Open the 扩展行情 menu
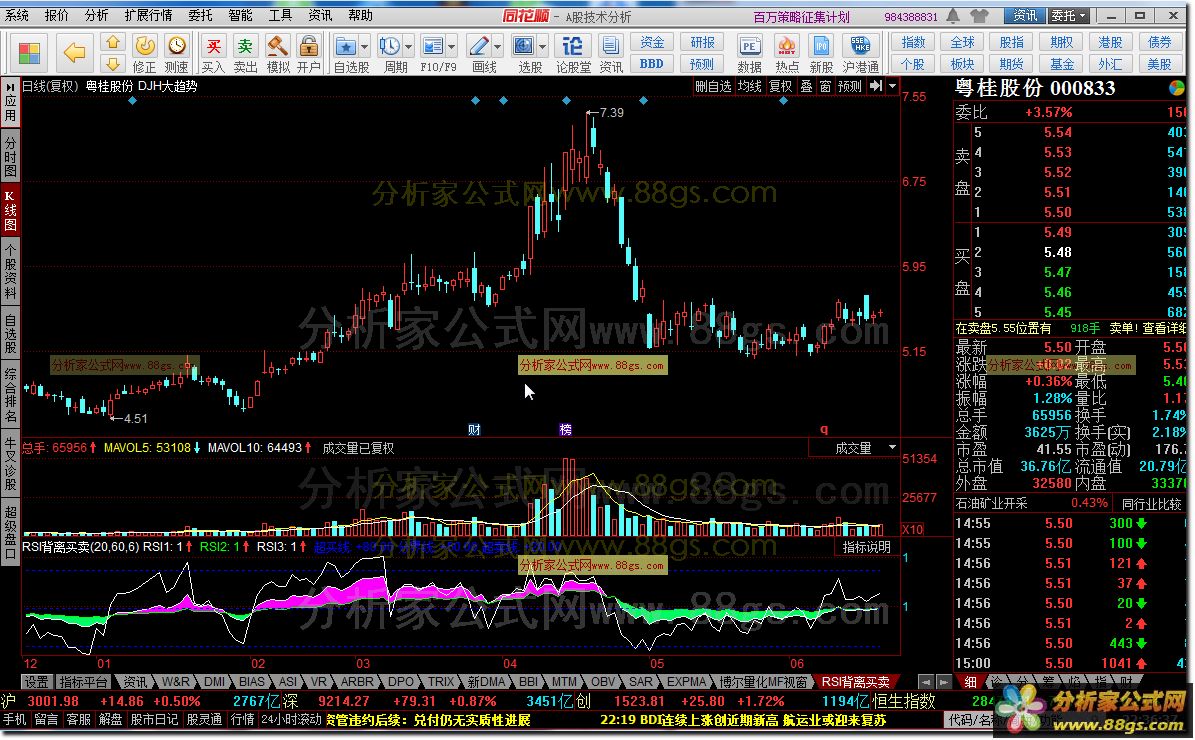This screenshot has height=740, width=1195. pos(148,15)
